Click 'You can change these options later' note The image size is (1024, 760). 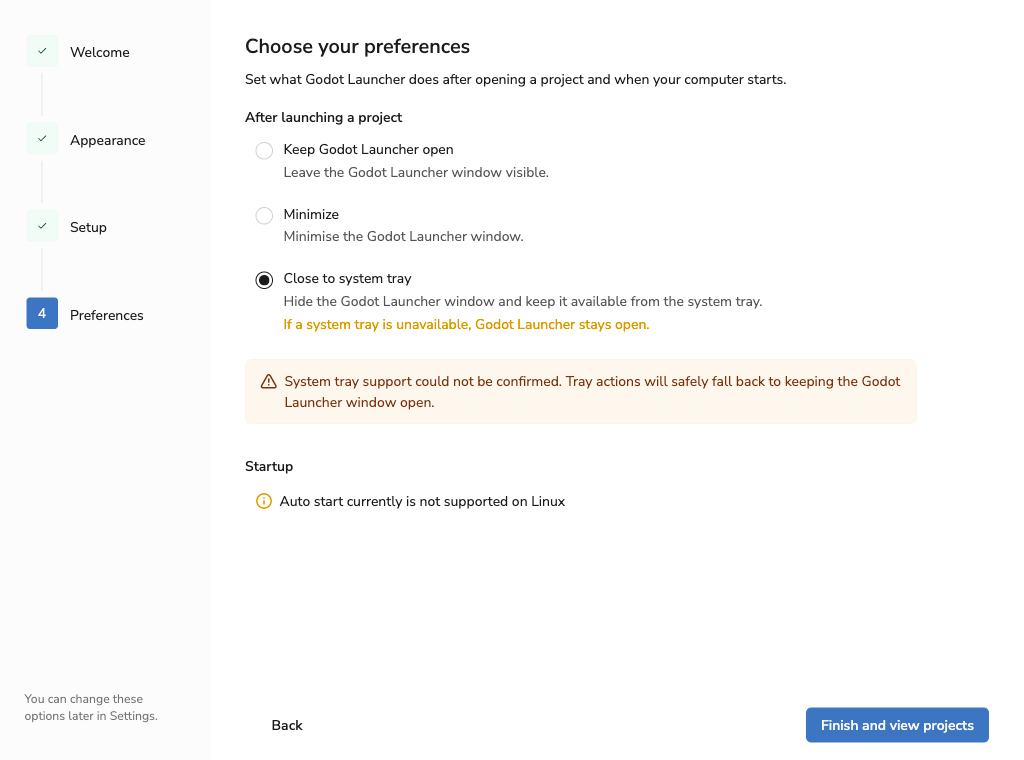[x=91, y=708]
